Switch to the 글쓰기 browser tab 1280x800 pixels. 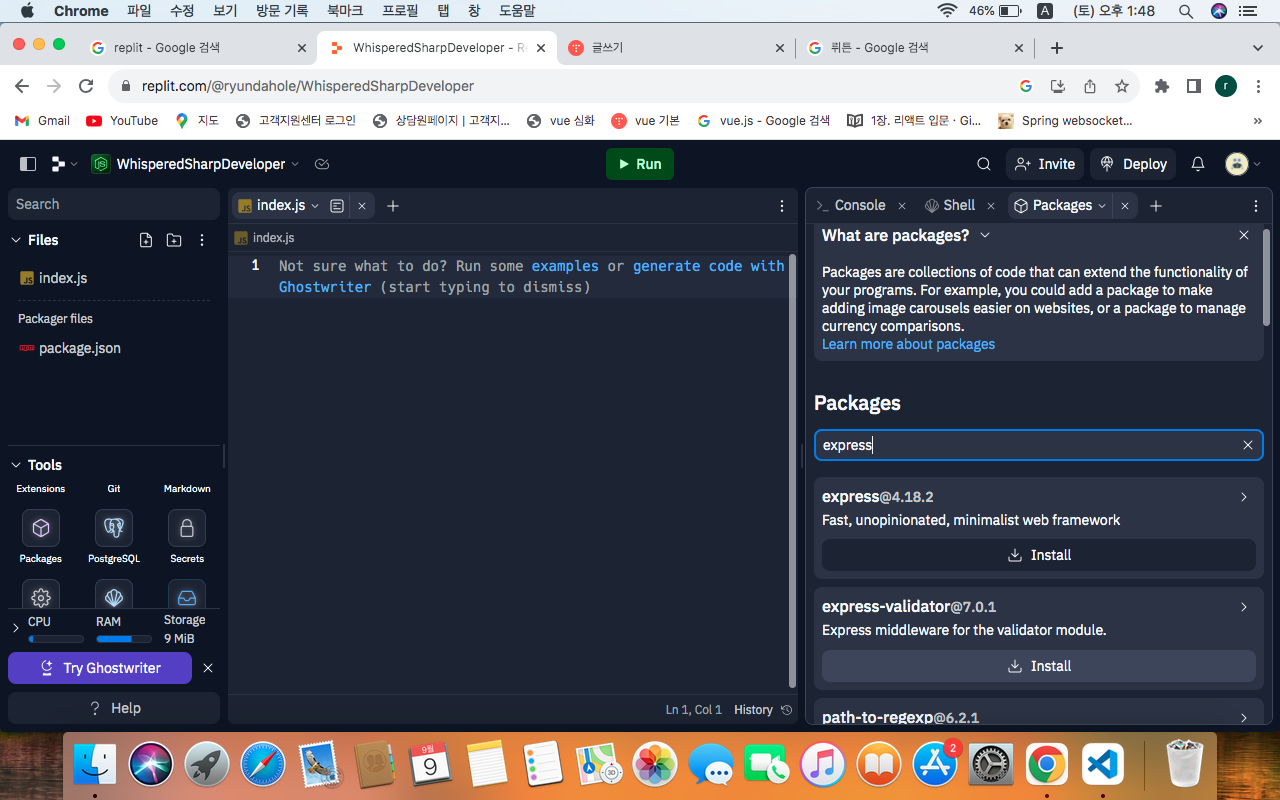point(675,47)
